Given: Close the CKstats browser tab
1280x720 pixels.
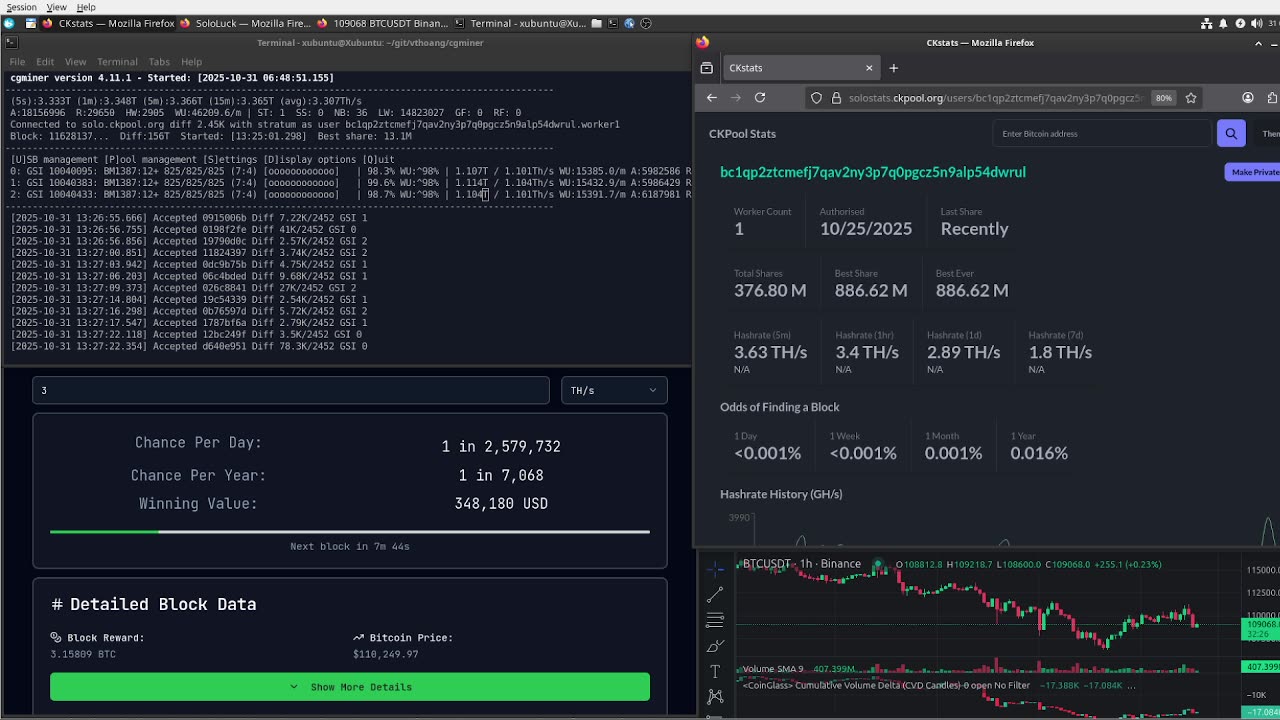Looking at the screenshot, I should pyautogui.click(x=869, y=68).
